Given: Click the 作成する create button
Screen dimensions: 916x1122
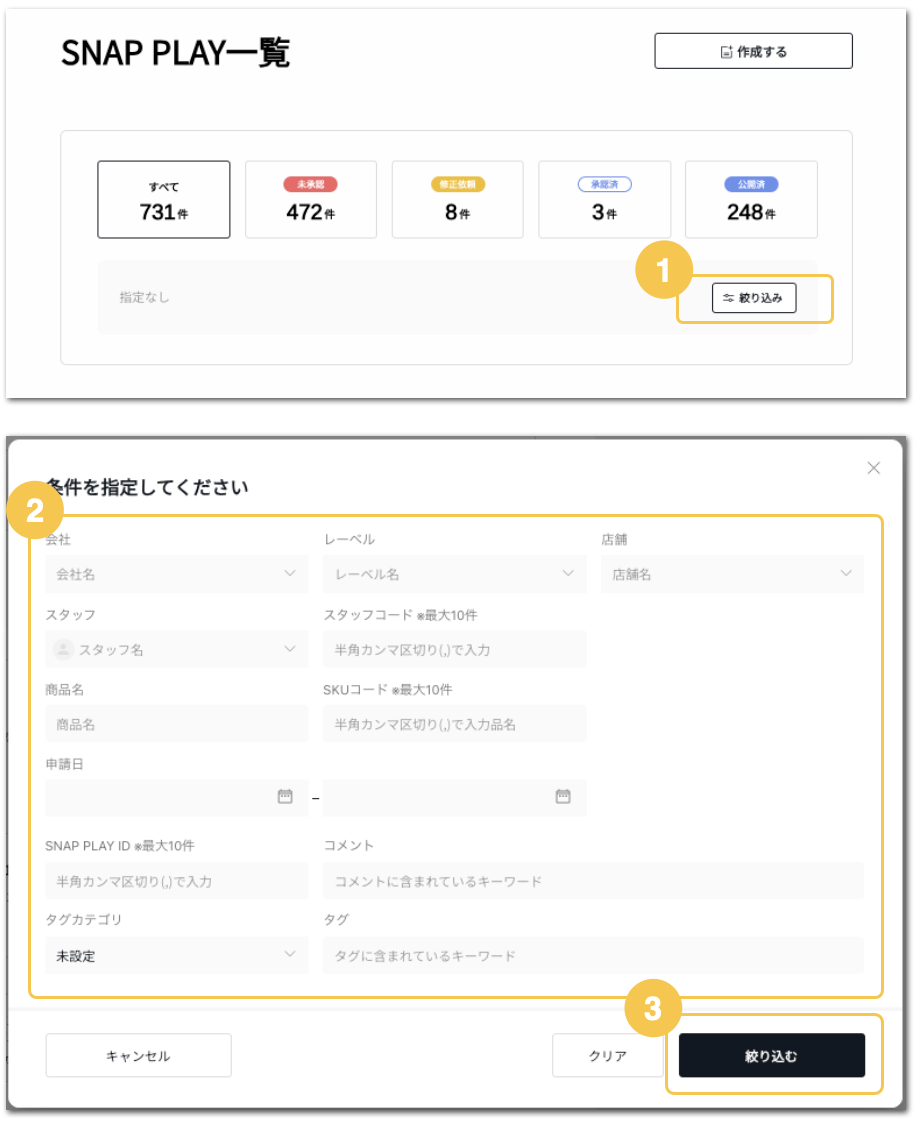Looking at the screenshot, I should (753, 51).
